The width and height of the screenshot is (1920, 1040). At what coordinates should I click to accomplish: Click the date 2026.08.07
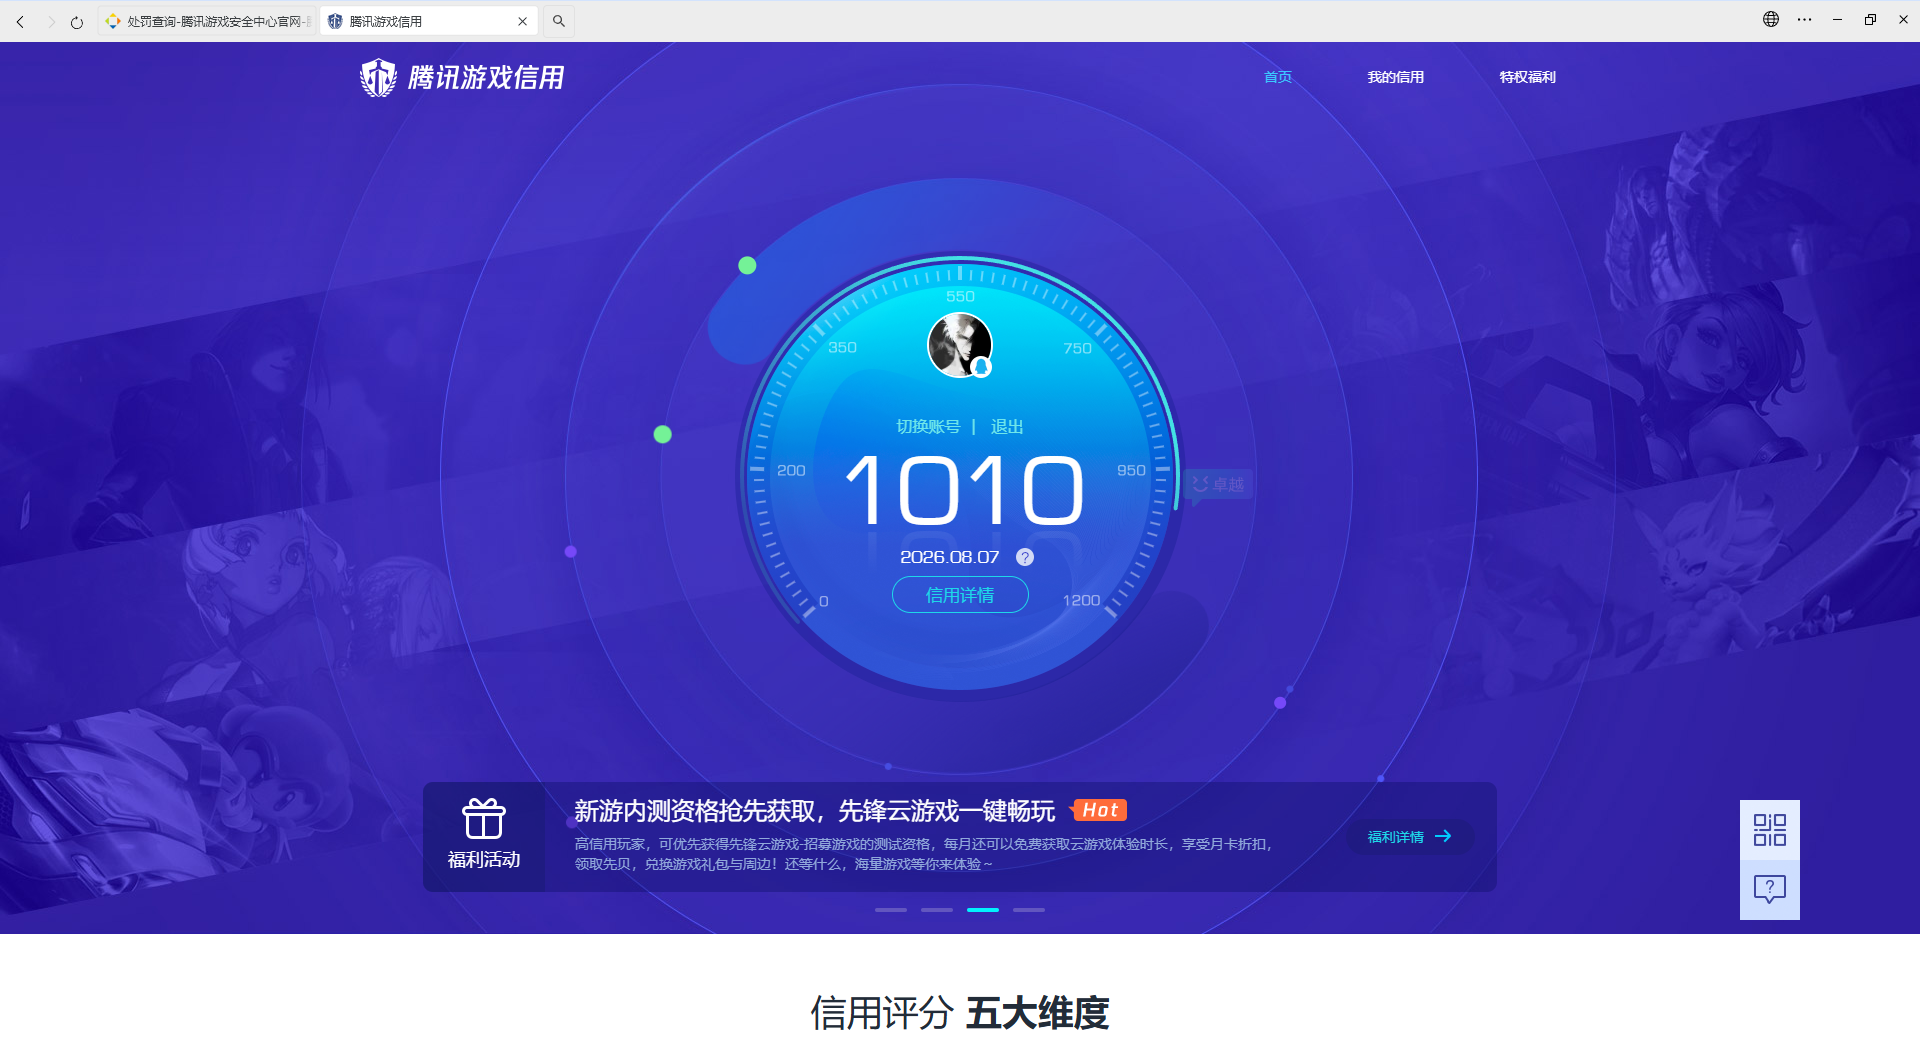[949, 557]
